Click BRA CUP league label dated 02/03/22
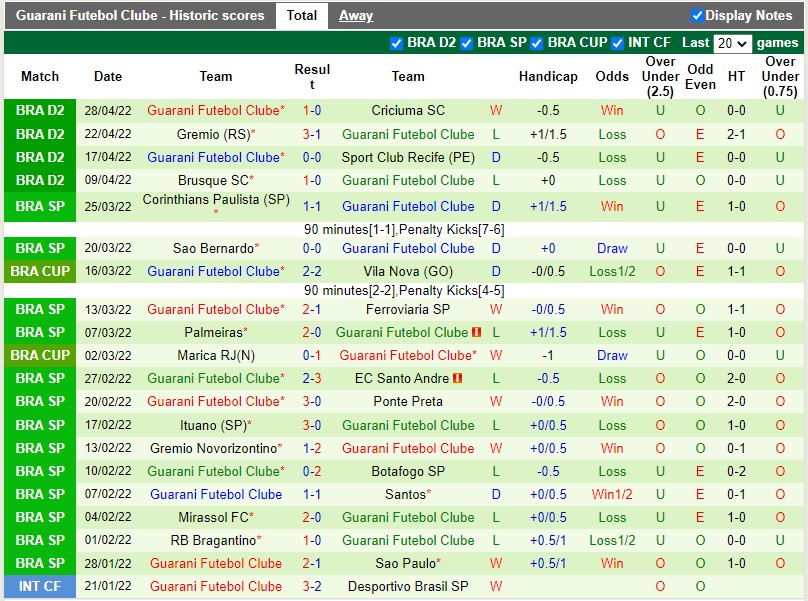808x601 pixels. [x=40, y=355]
